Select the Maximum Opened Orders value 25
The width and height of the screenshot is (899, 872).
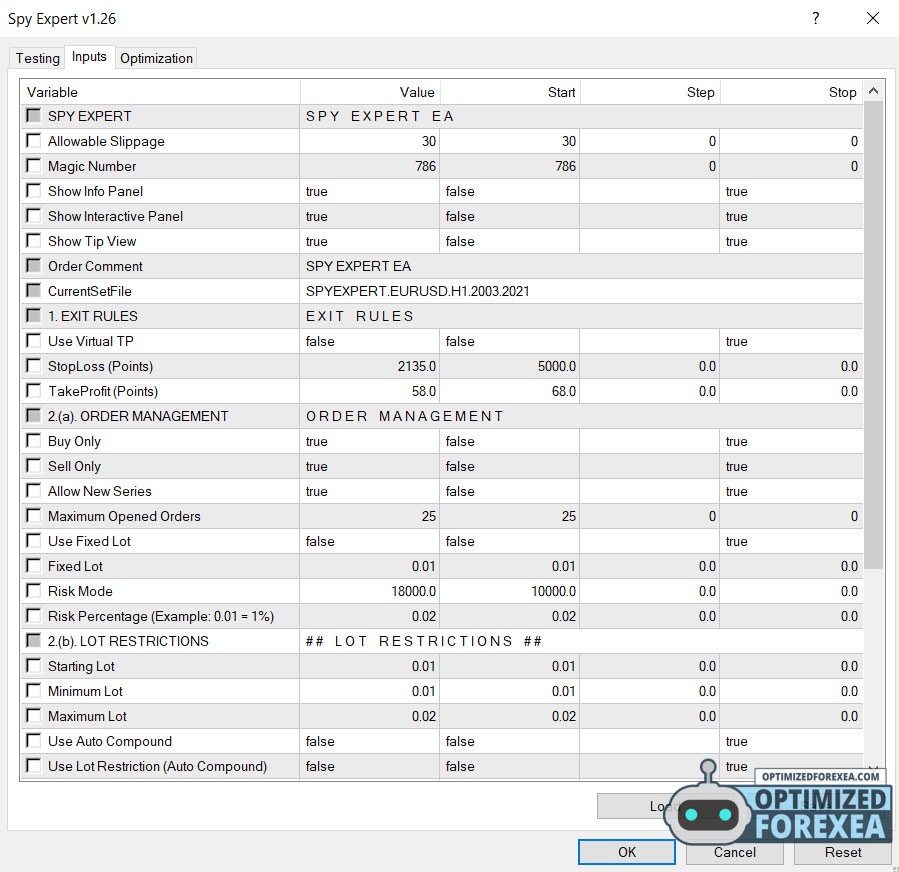tap(370, 516)
